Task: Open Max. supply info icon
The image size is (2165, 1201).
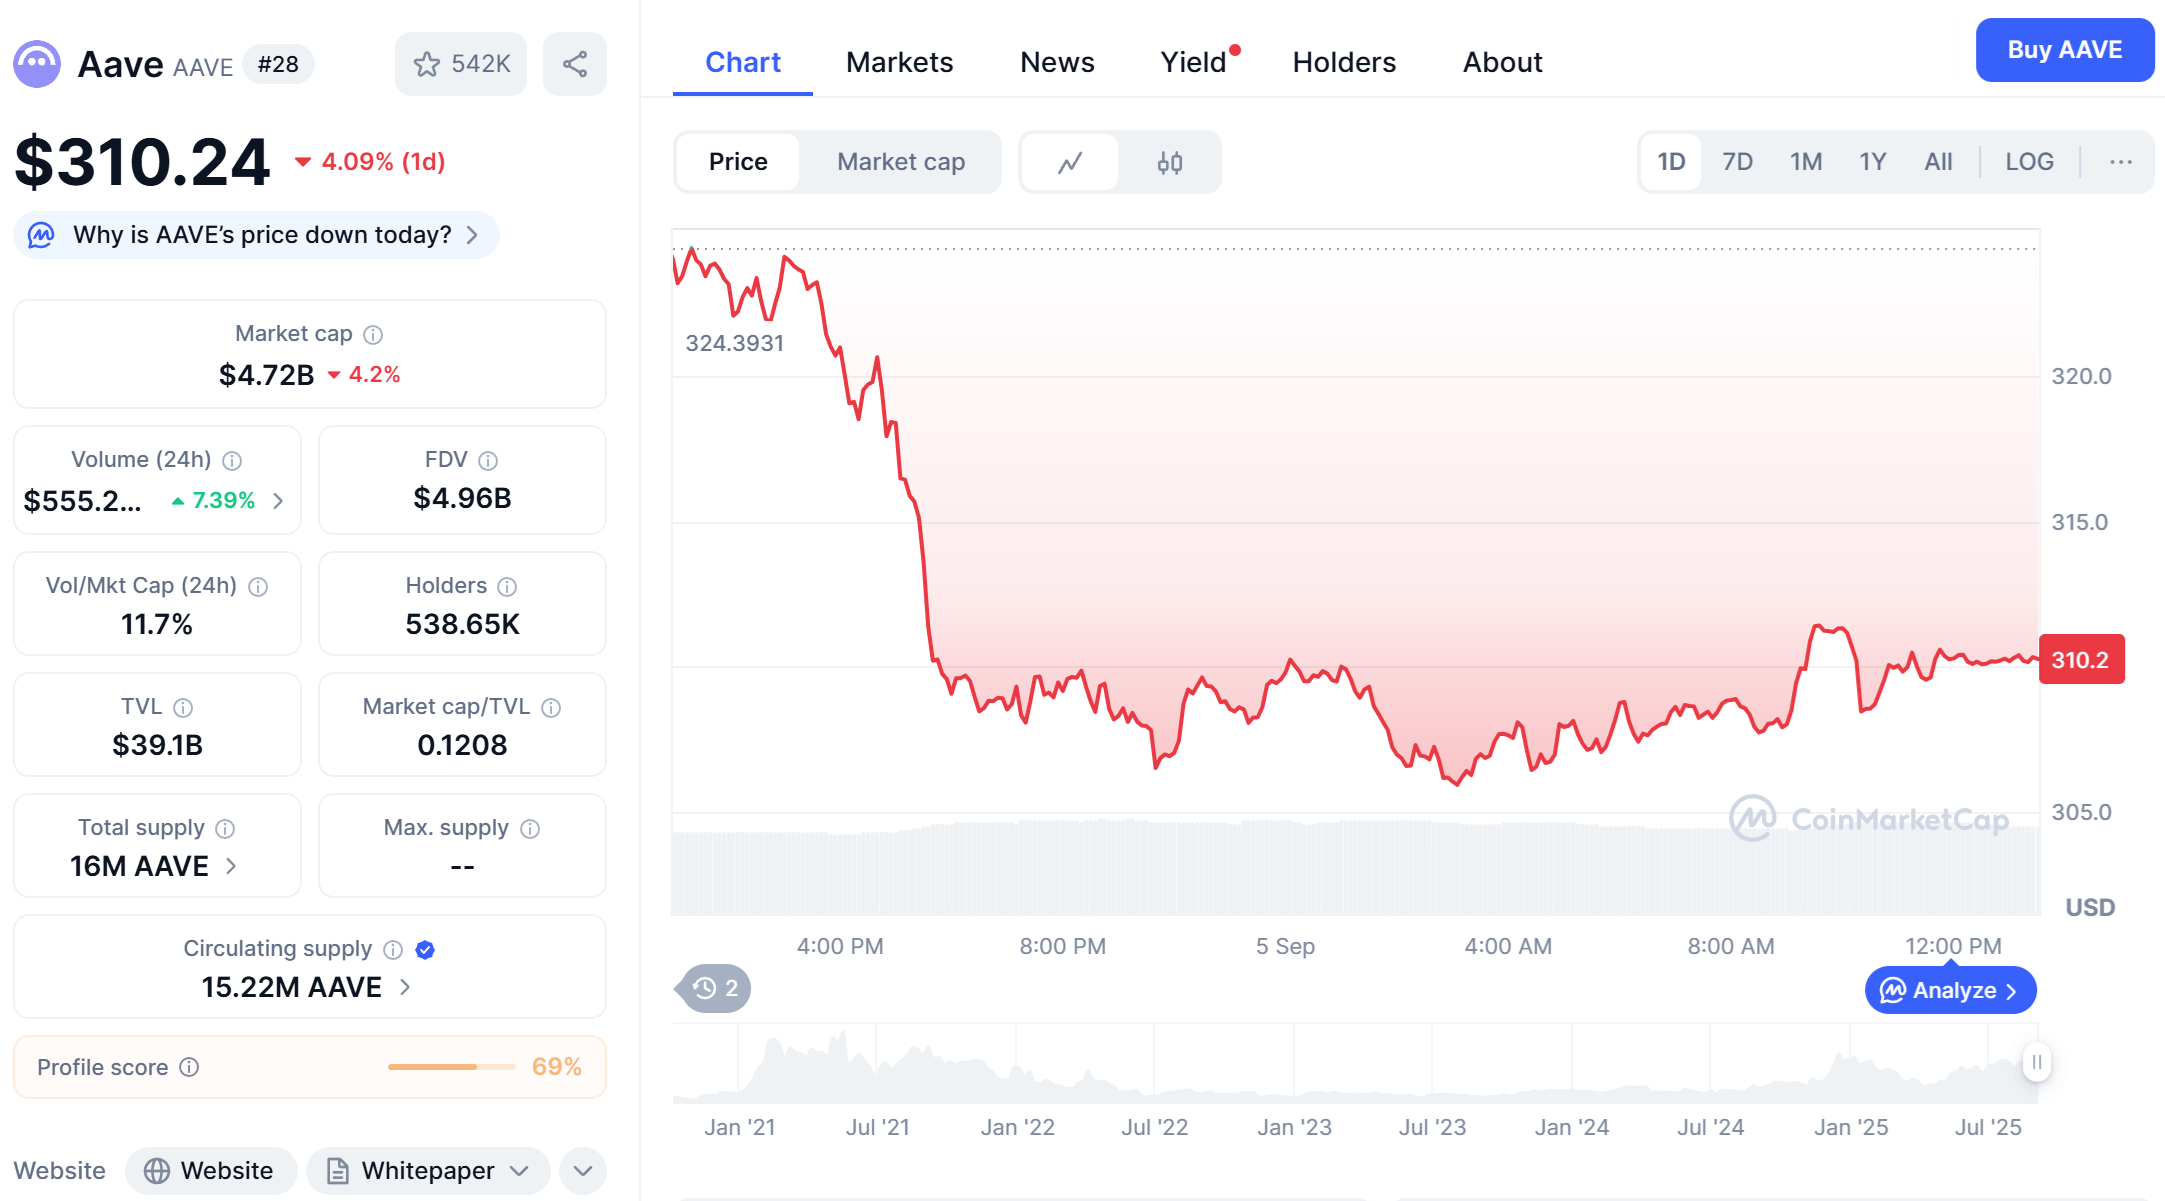Action: [x=530, y=828]
